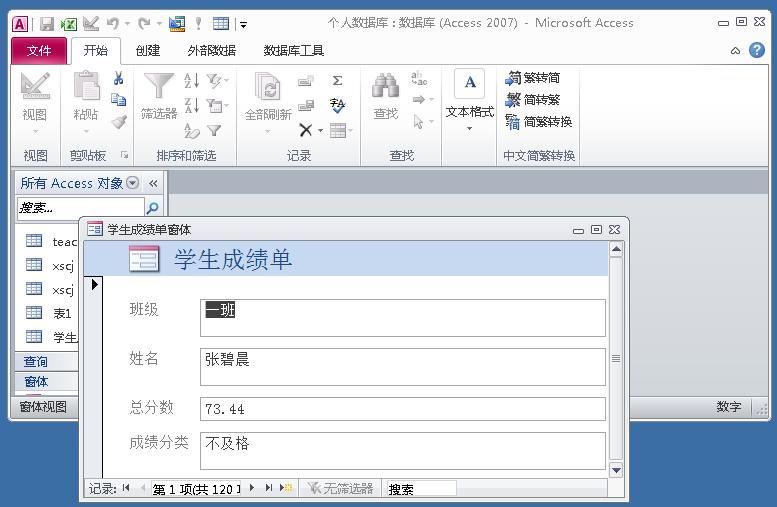Click the Excel export icon in the quick access toolbar
777x507 pixels.
68,23
